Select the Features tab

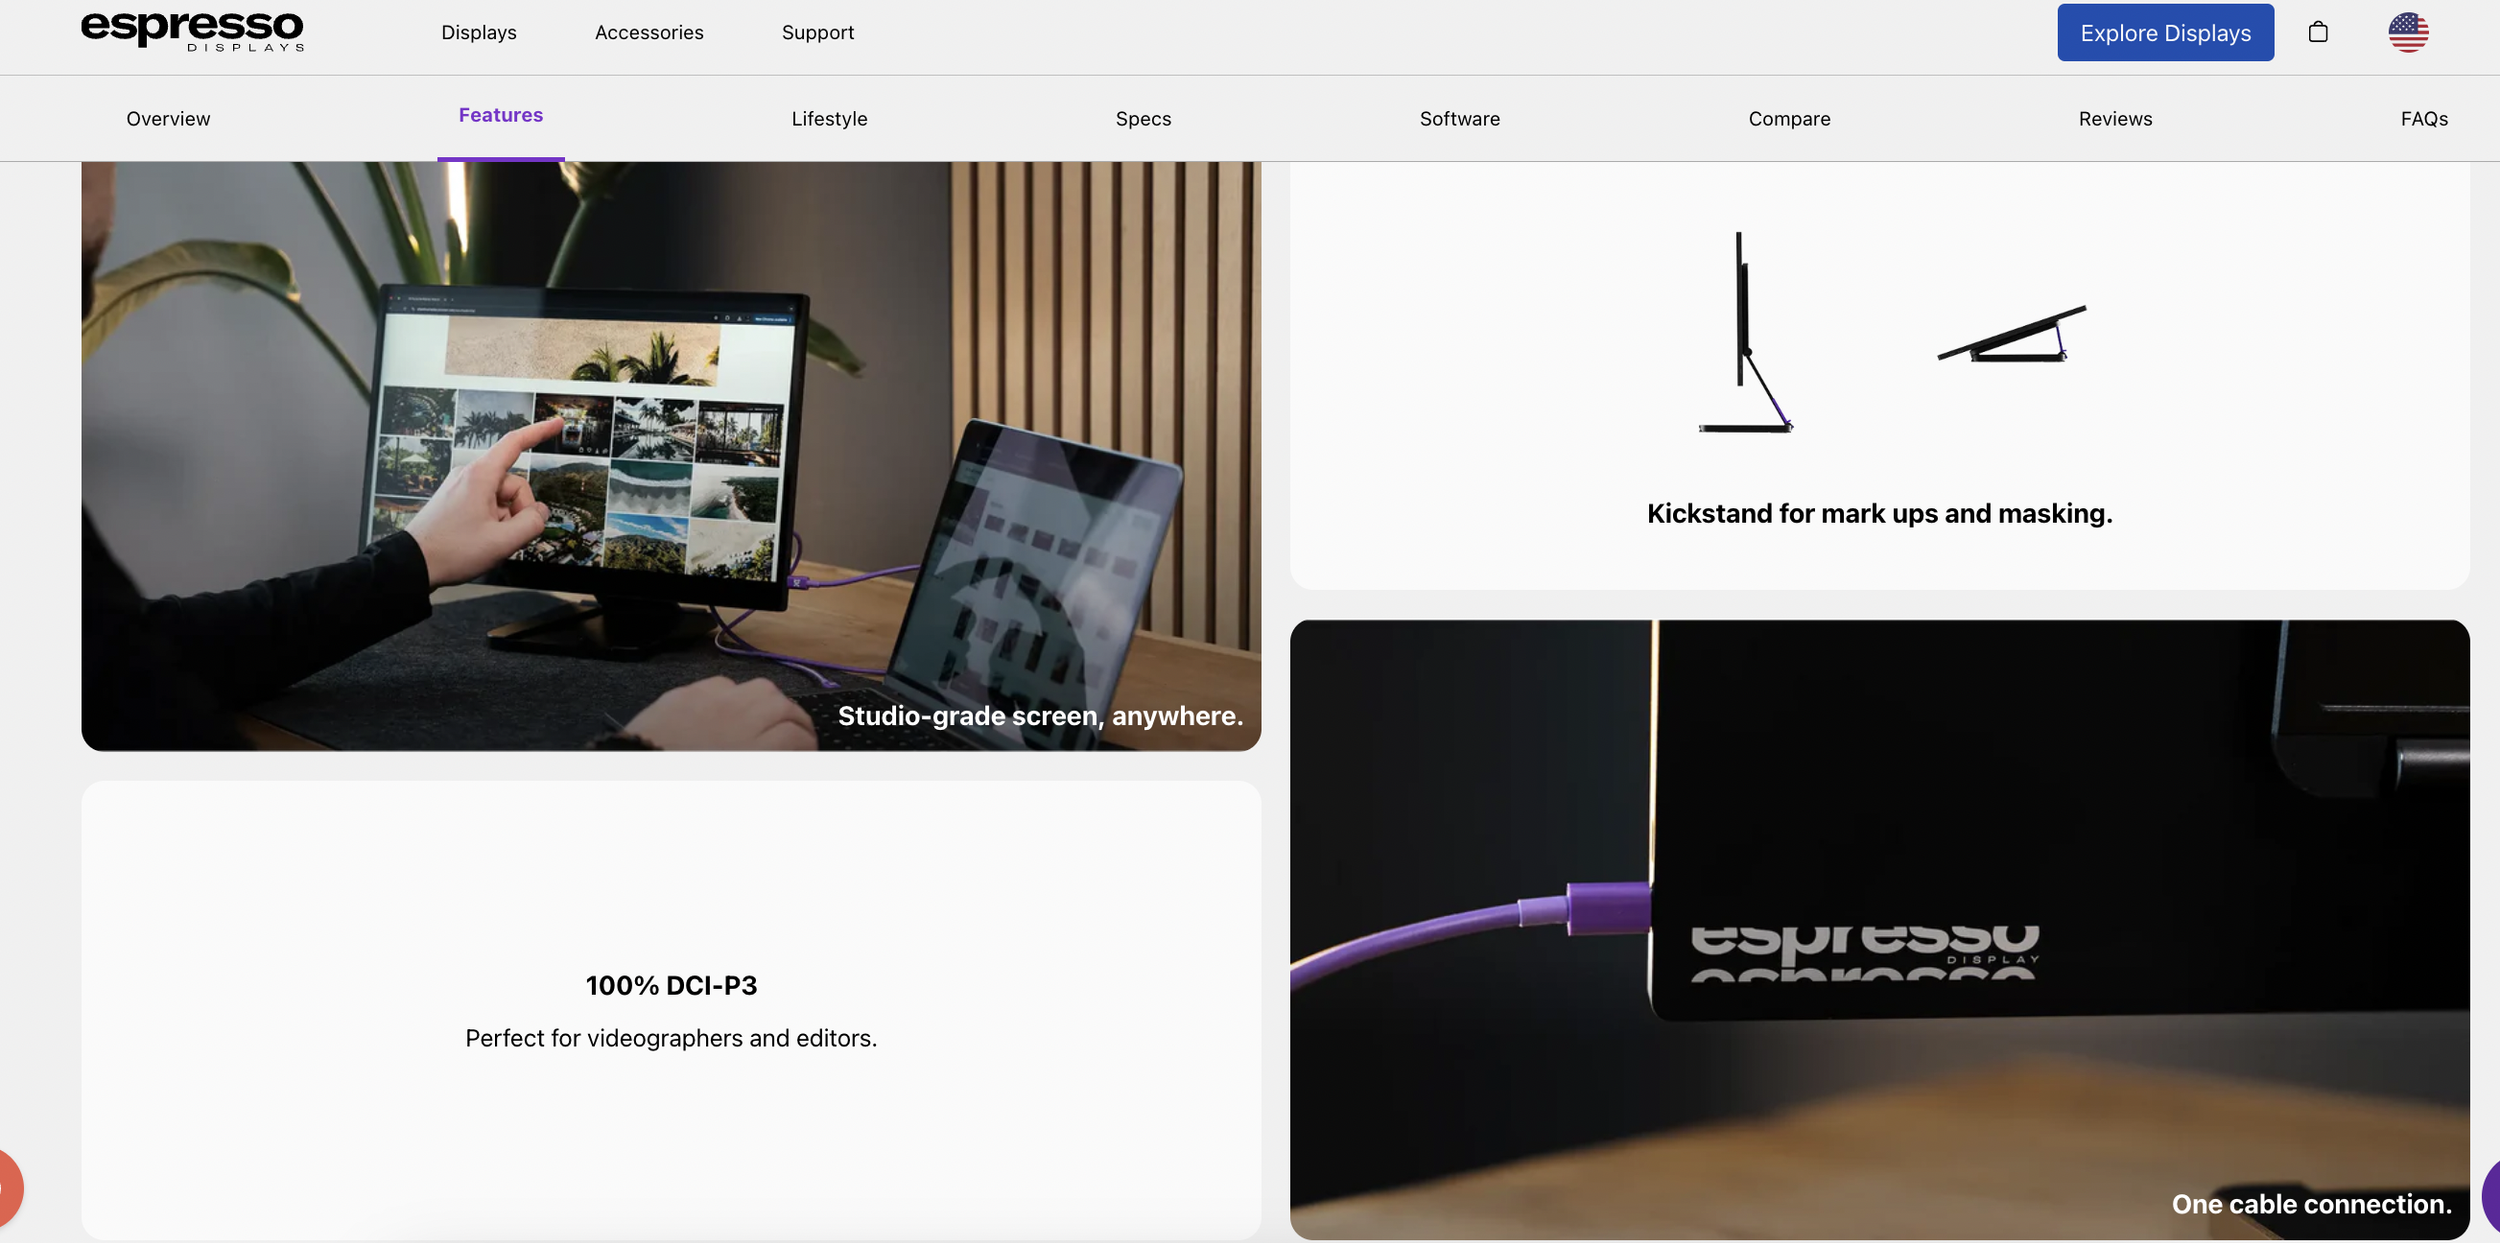click(x=500, y=115)
